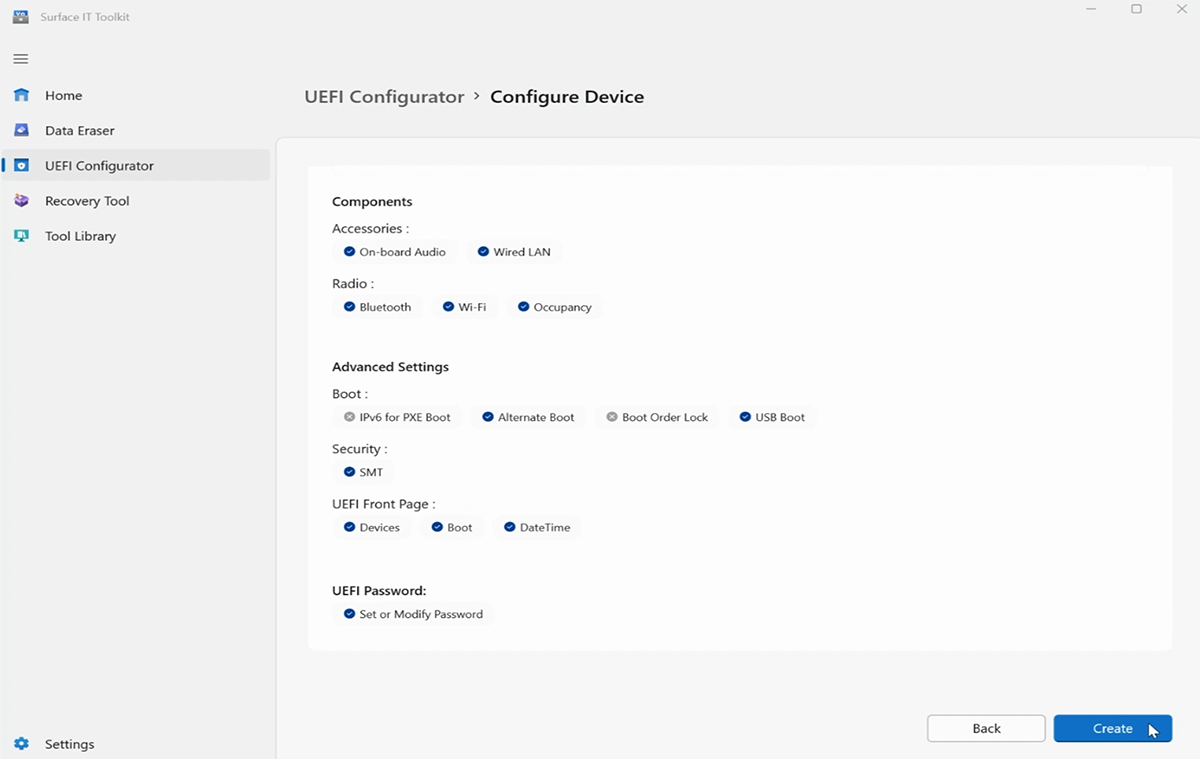Navigate back via the UEFI Configurator breadcrumb
This screenshot has width=1200, height=759.
click(384, 96)
